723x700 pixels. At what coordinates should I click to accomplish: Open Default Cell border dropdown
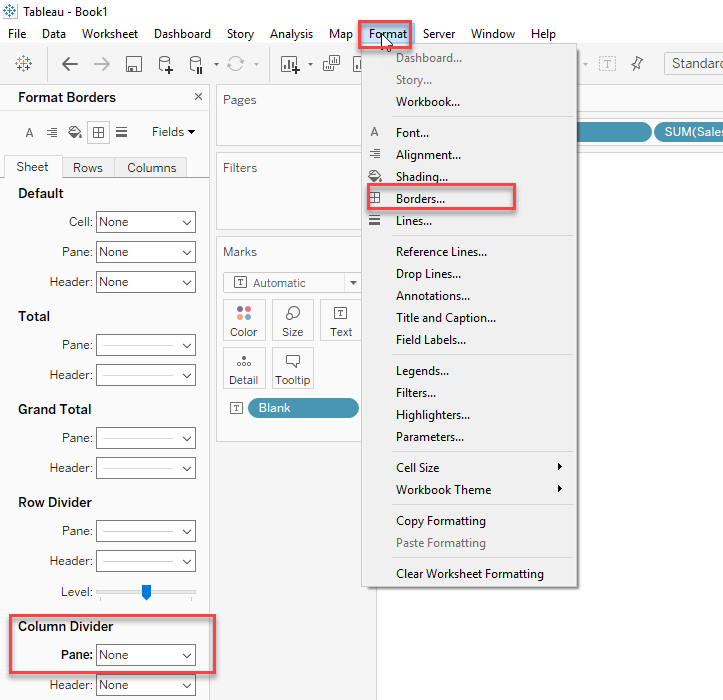coord(146,222)
